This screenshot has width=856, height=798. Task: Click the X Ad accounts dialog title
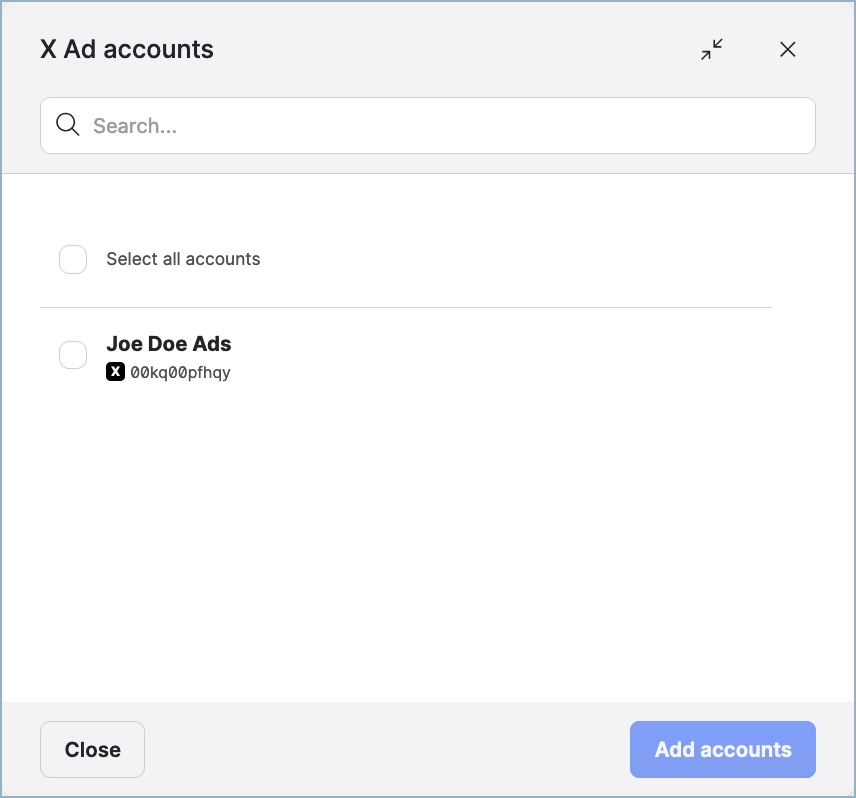tap(127, 49)
